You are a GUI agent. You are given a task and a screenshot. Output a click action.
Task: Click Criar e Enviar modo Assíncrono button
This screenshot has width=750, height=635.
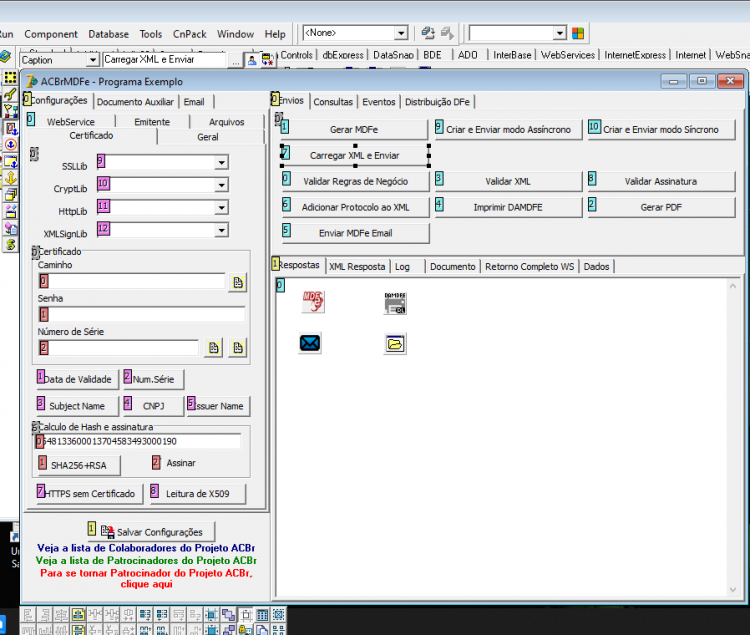pos(508,130)
